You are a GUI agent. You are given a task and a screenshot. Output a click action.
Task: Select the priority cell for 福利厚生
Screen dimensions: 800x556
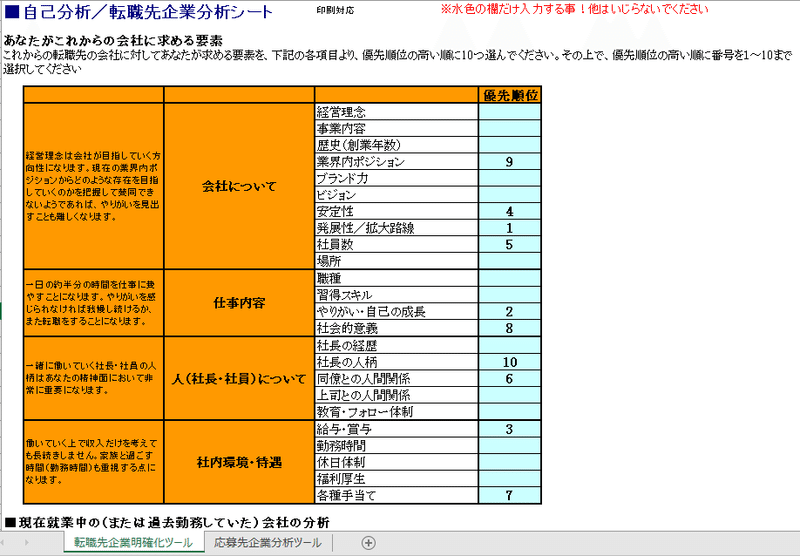coord(510,478)
